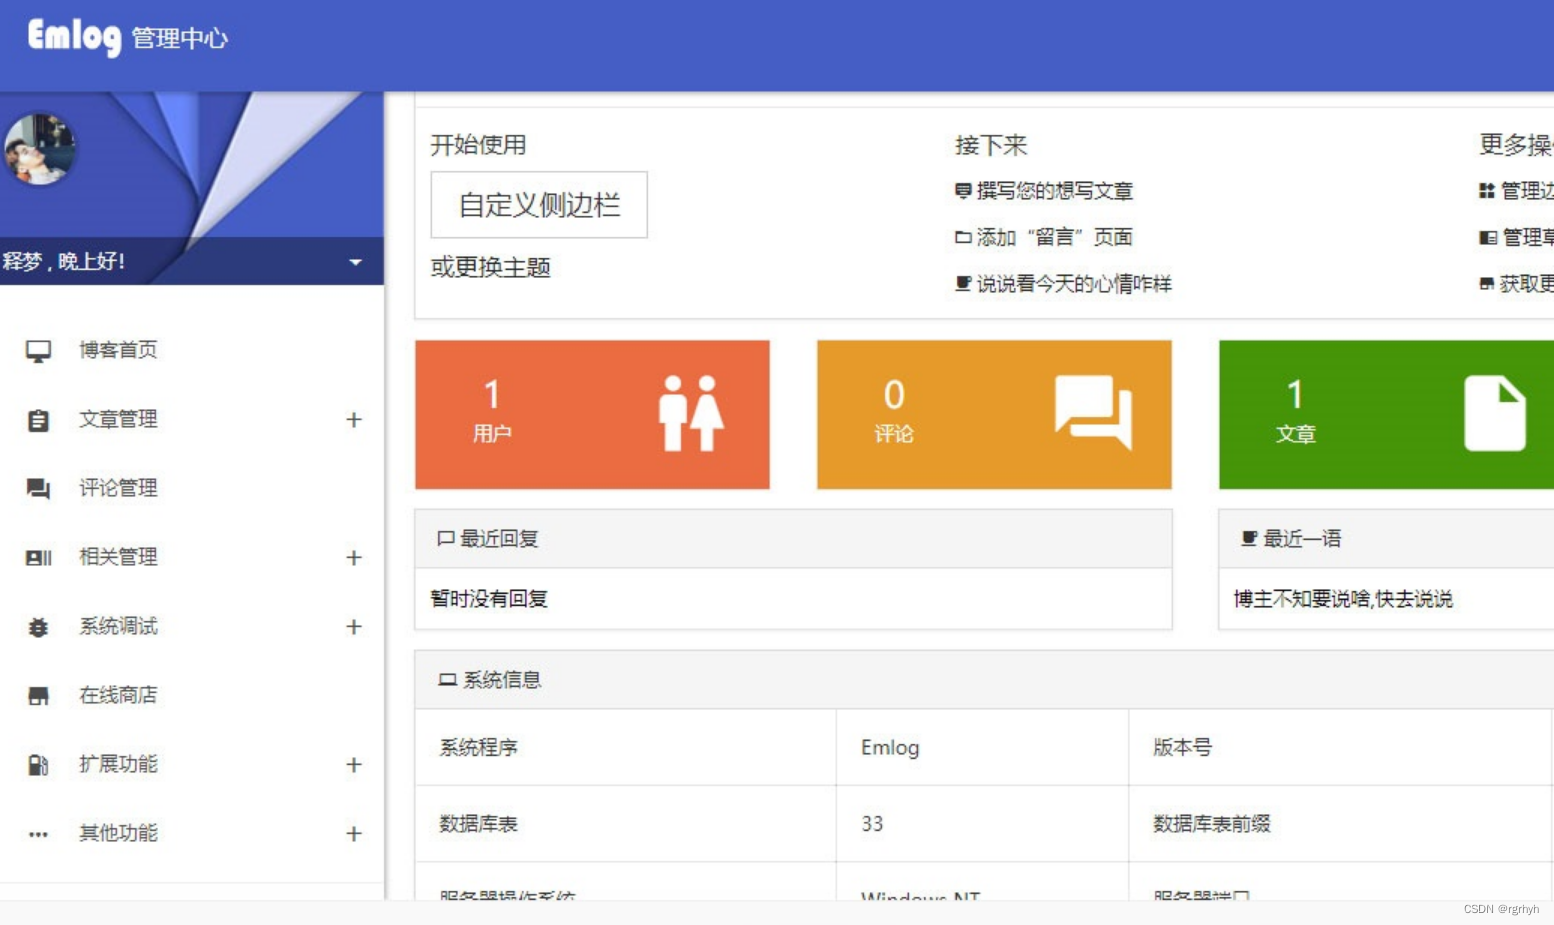This screenshot has height=925, width=1554.
Task: Click the monitor icon beside 博客首页
Action: tap(38, 350)
